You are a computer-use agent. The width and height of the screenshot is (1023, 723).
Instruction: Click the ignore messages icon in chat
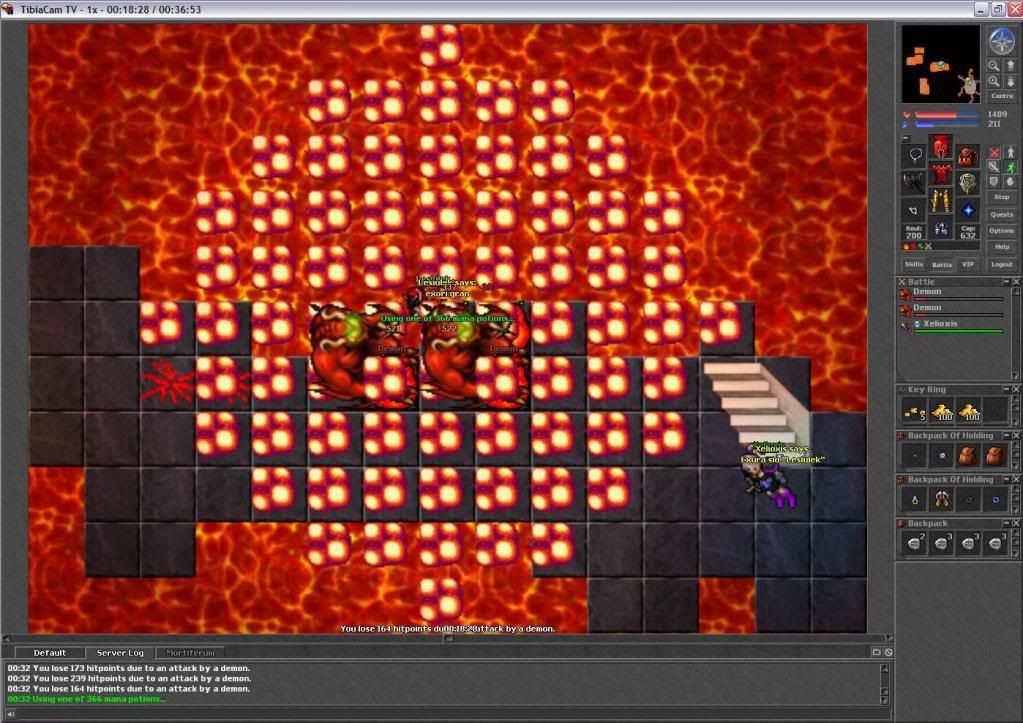889,652
